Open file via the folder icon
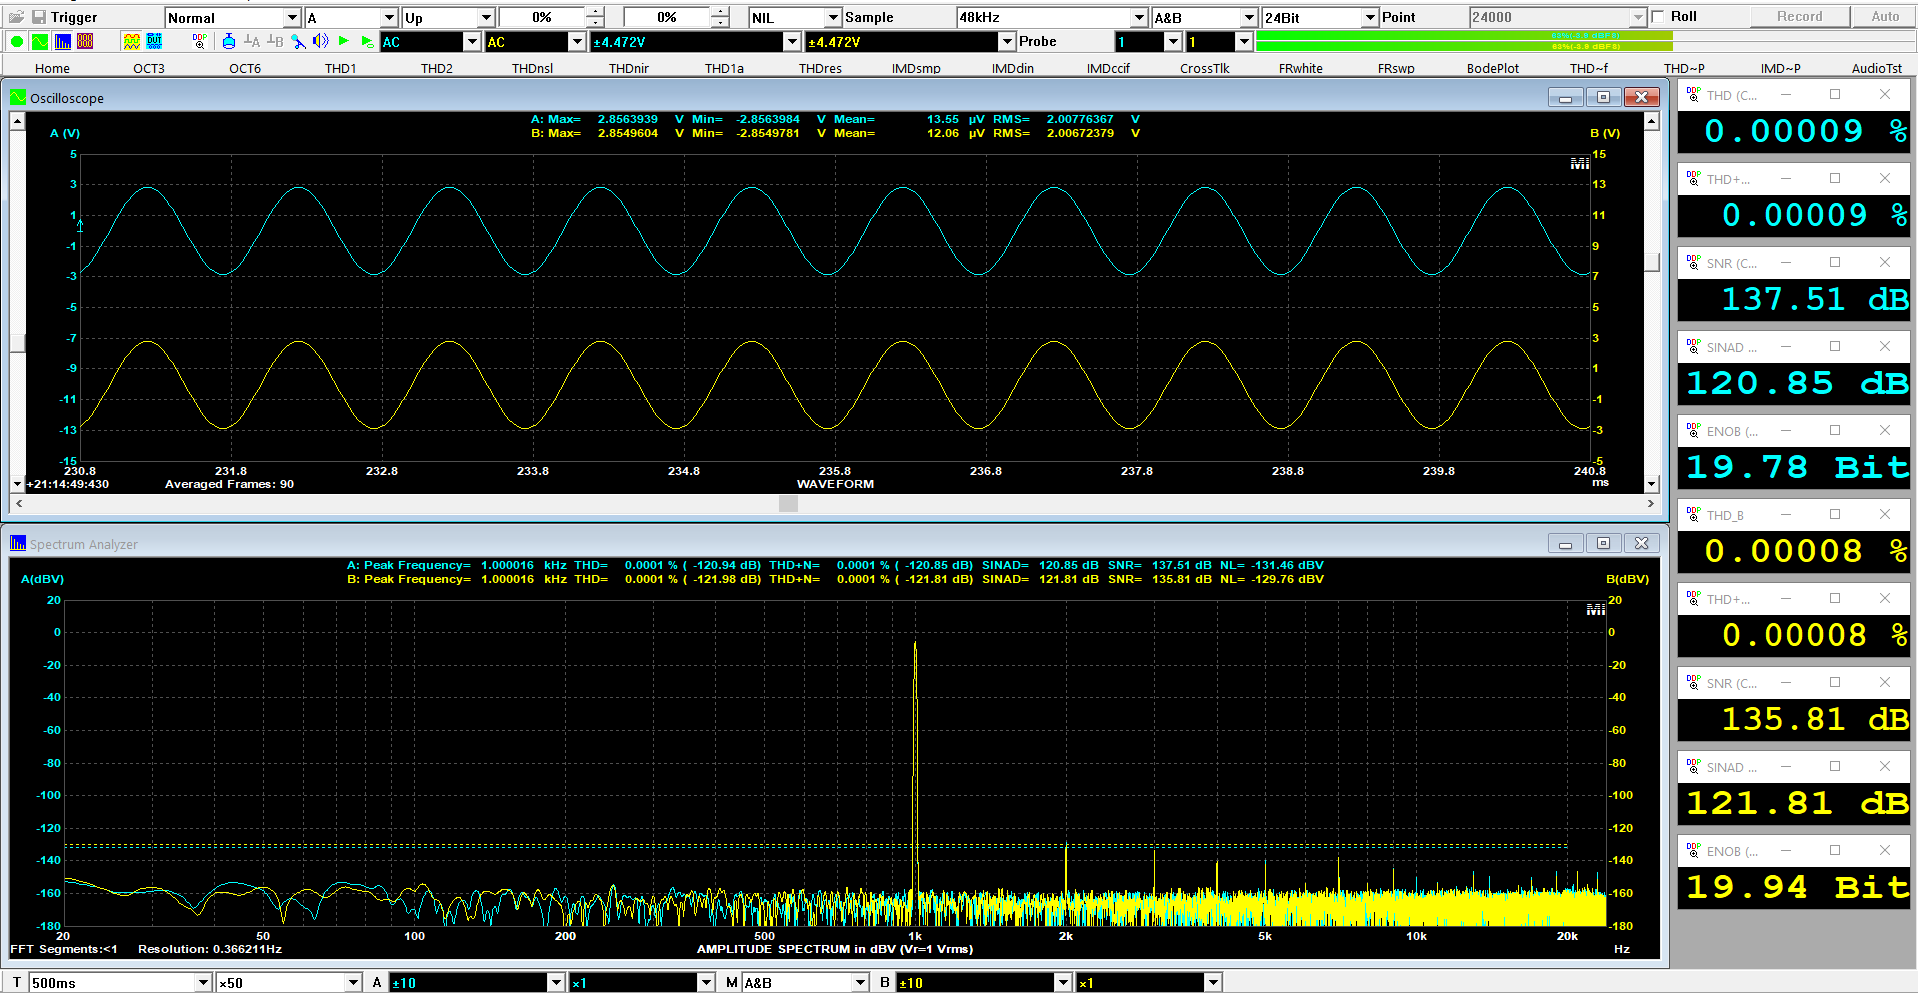Image resolution: width=1918 pixels, height=994 pixels. (16, 17)
